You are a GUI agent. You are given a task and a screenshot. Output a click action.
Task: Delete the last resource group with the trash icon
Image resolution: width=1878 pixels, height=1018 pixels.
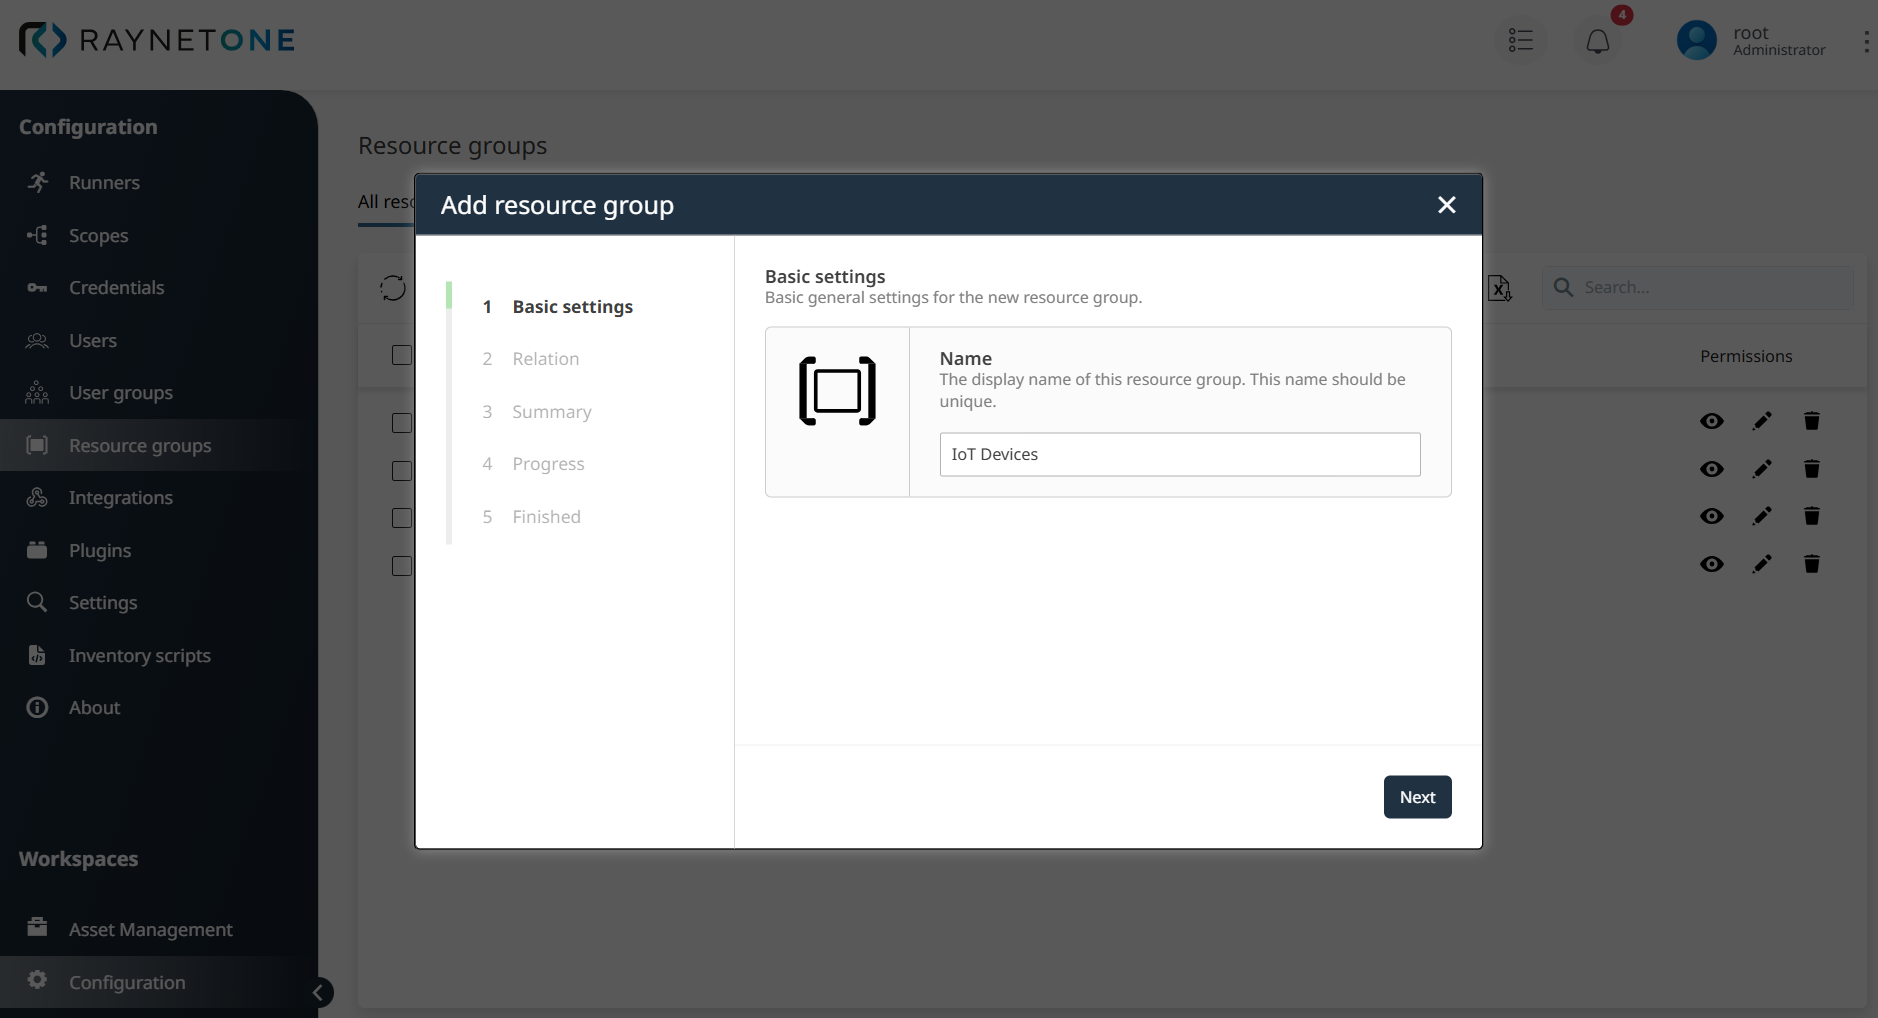click(1811, 564)
